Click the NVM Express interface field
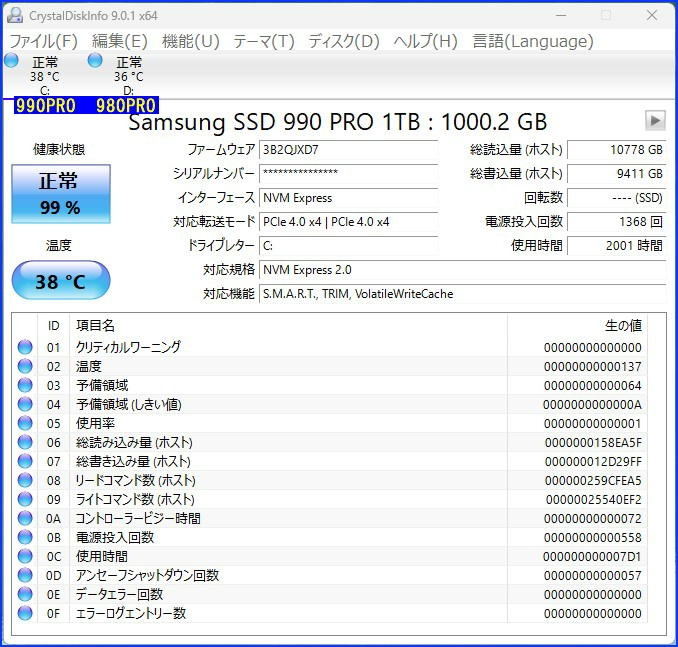This screenshot has height=647, width=678. pyautogui.click(x=349, y=198)
